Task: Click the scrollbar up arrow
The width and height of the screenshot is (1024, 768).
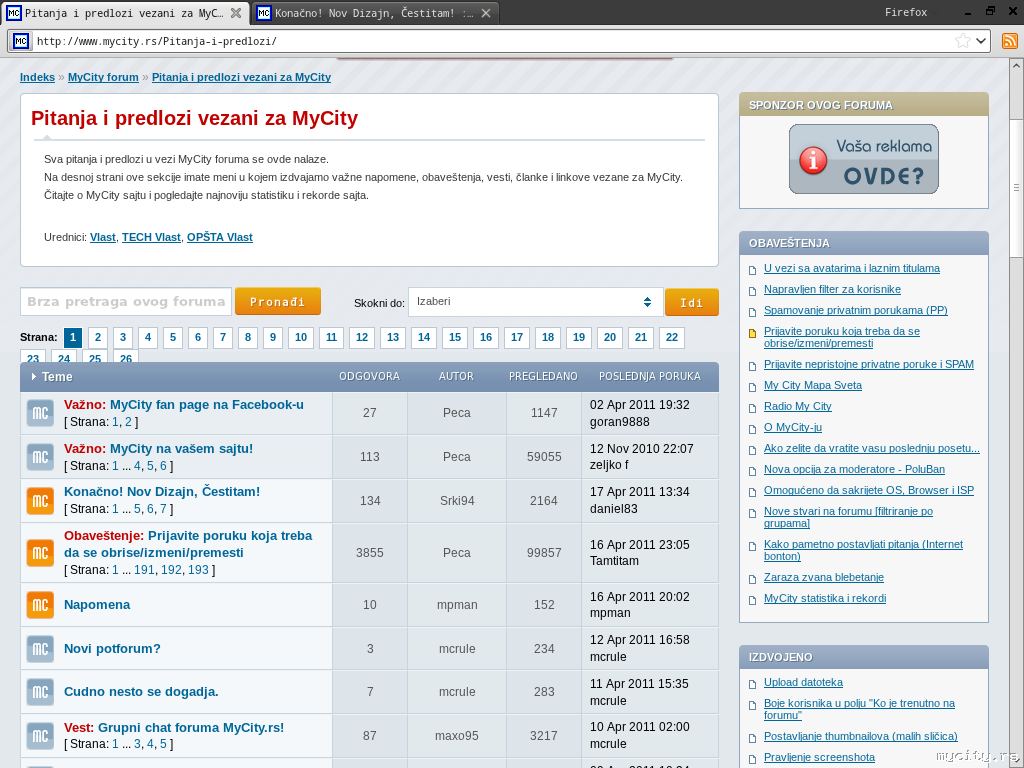Action: click(x=1016, y=65)
